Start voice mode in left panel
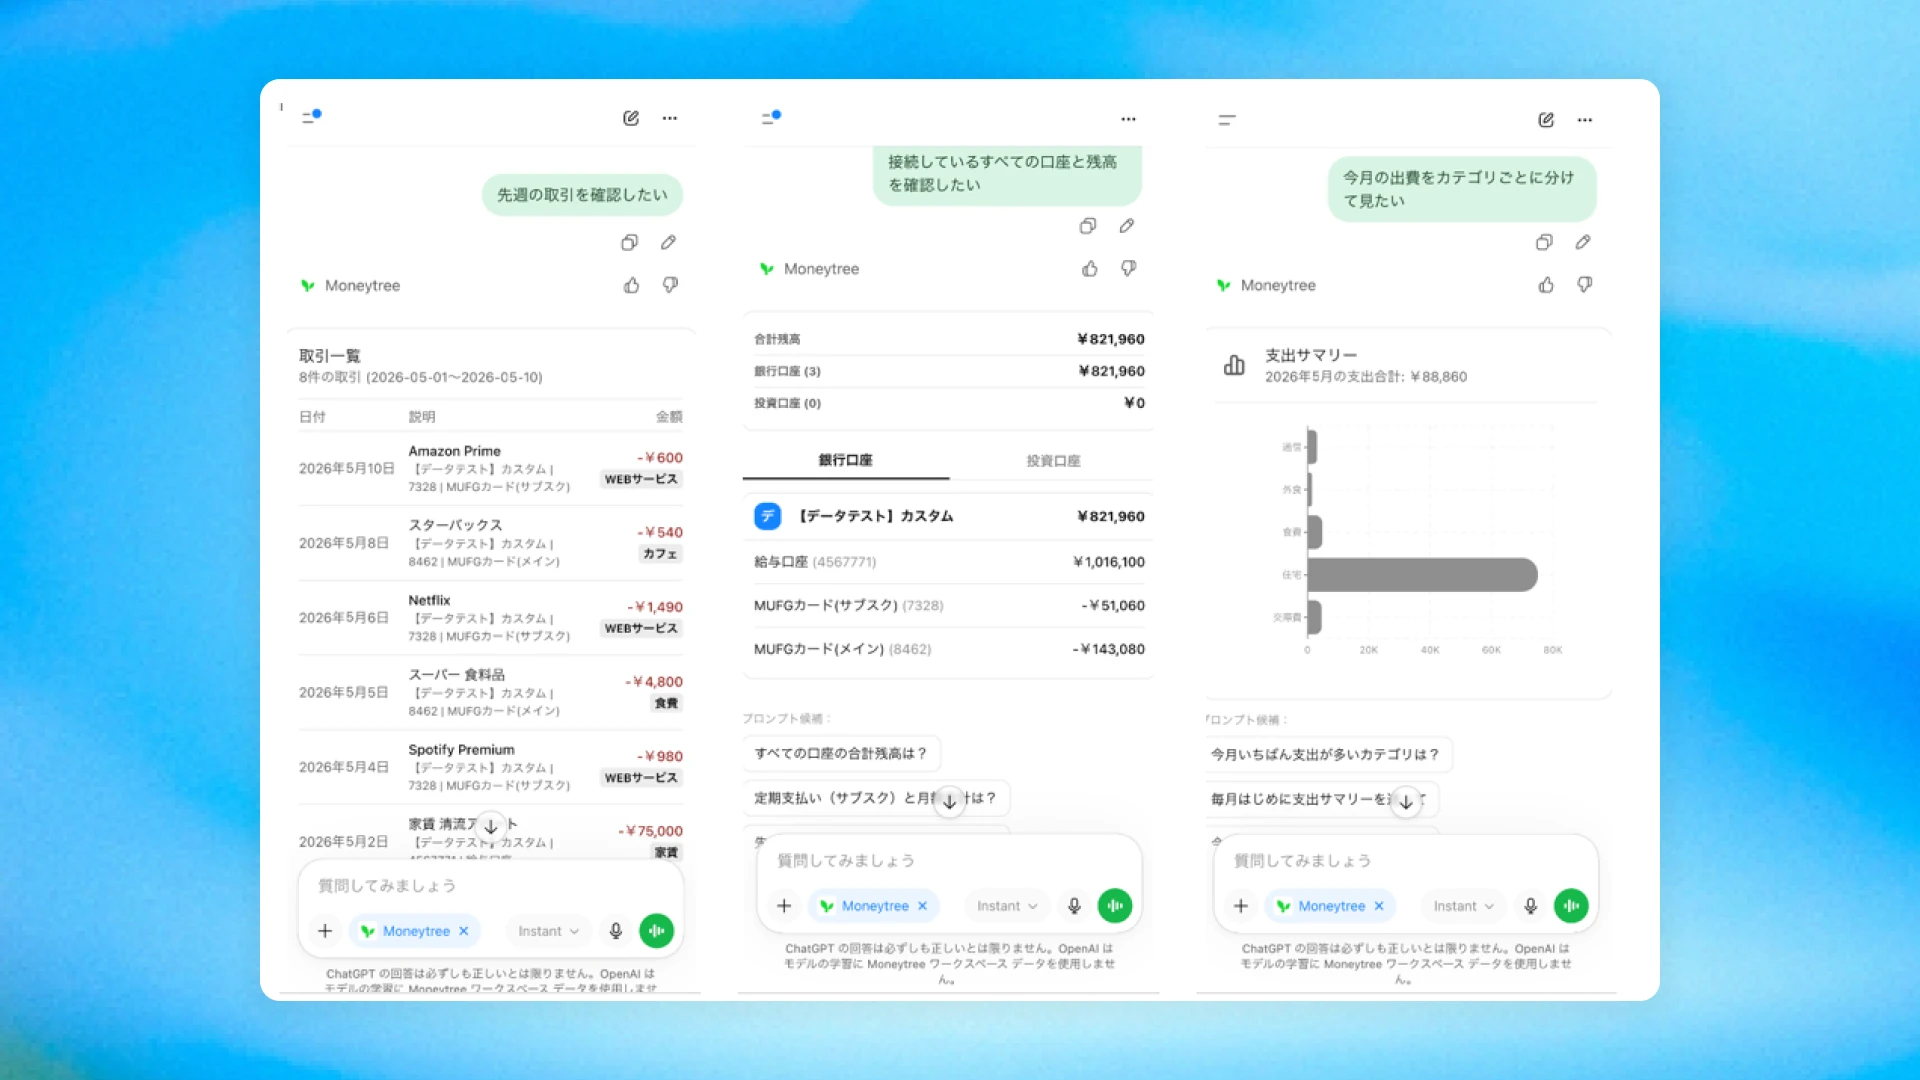 point(657,931)
